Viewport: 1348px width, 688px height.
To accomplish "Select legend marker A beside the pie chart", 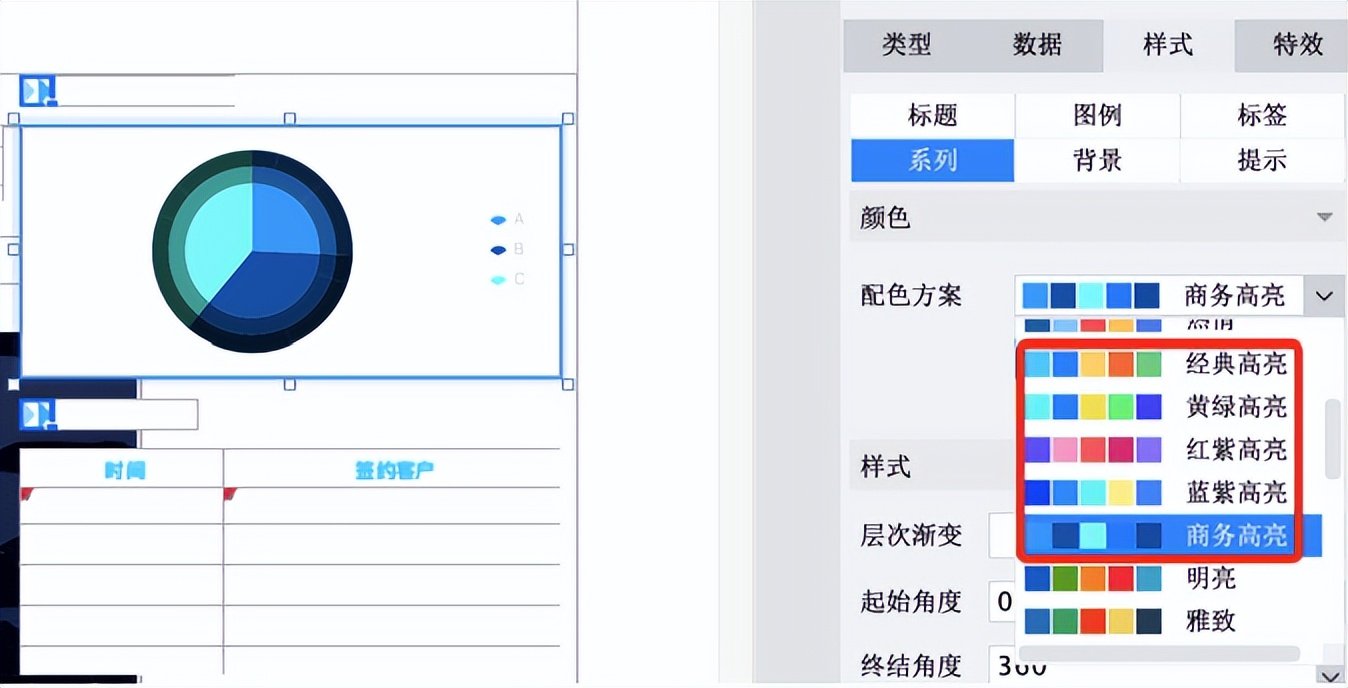I will point(497,219).
